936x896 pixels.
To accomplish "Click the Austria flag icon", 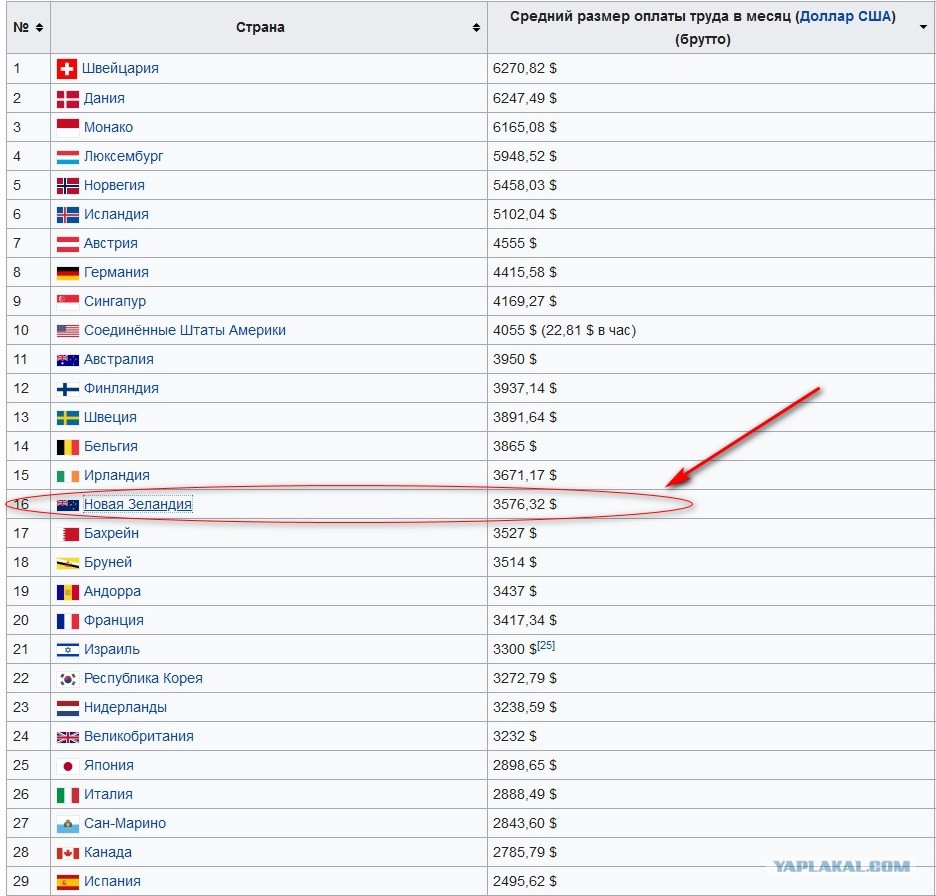I will click(x=67, y=244).
